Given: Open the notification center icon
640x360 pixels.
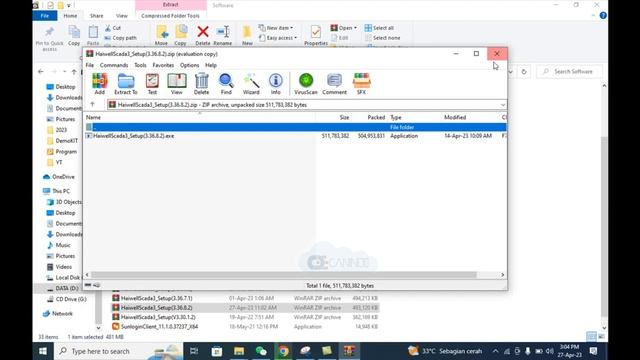Looking at the screenshot, I should [x=593, y=351].
